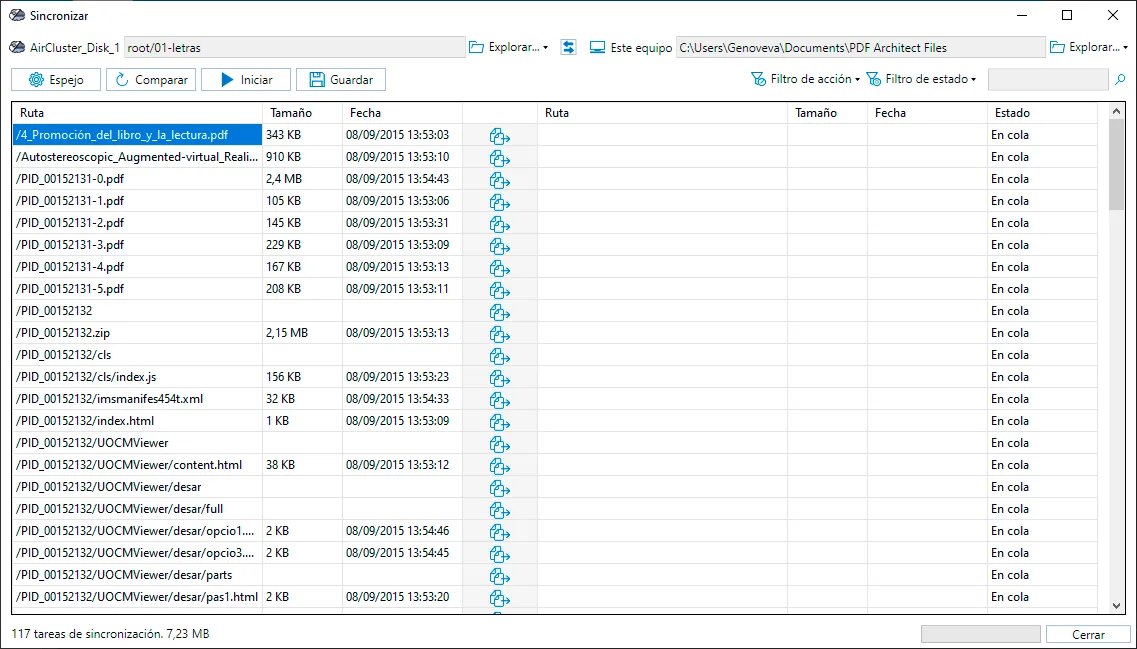Click the swap sync direction icon
1137x649 pixels.
(568, 48)
